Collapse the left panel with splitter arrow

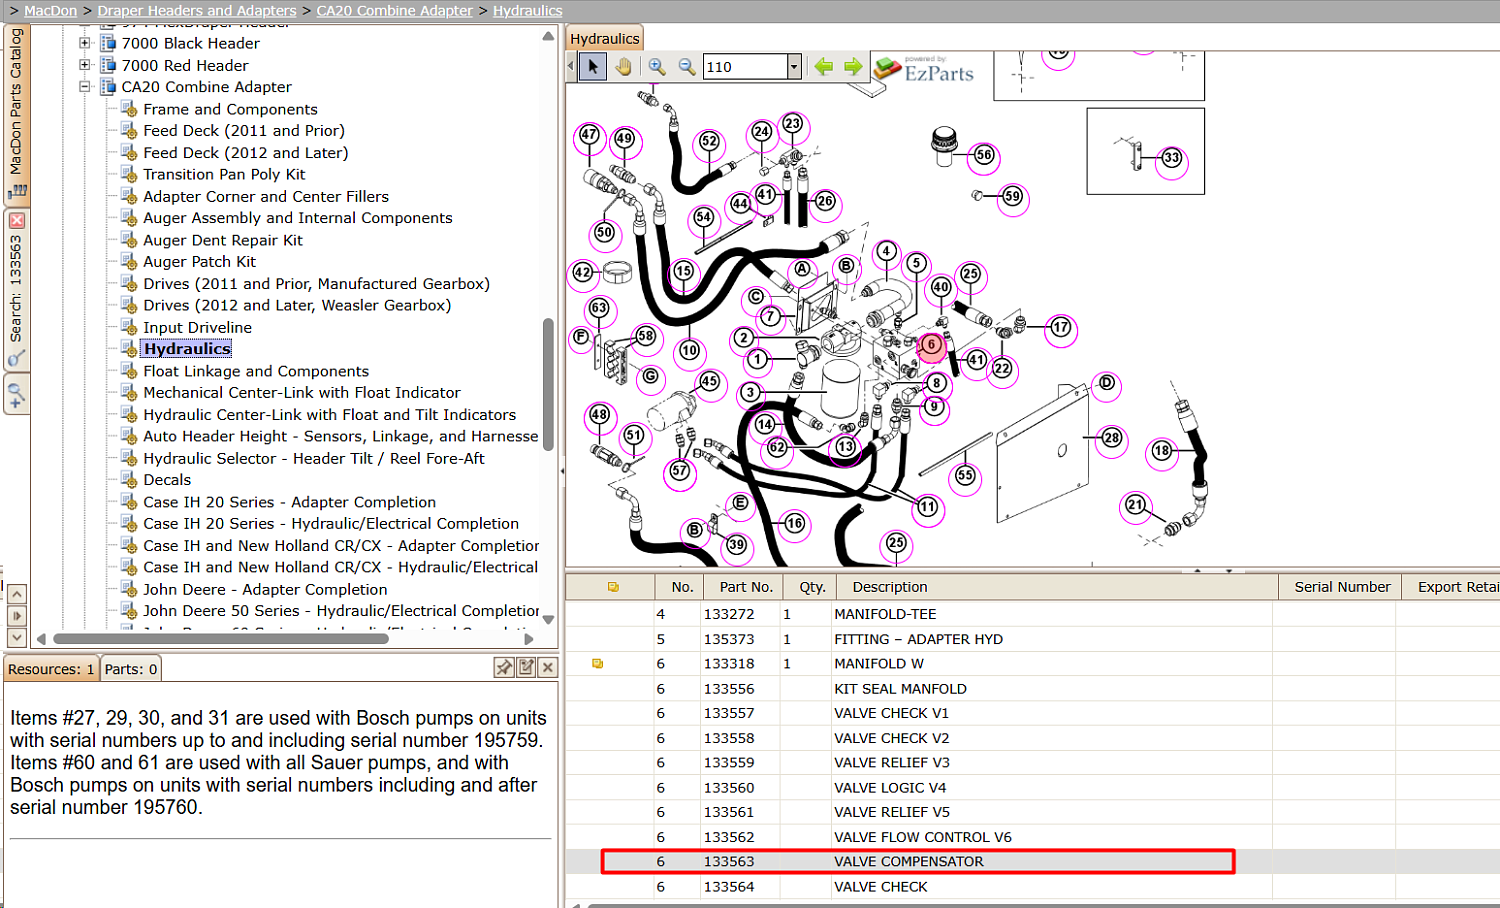[x=562, y=470]
